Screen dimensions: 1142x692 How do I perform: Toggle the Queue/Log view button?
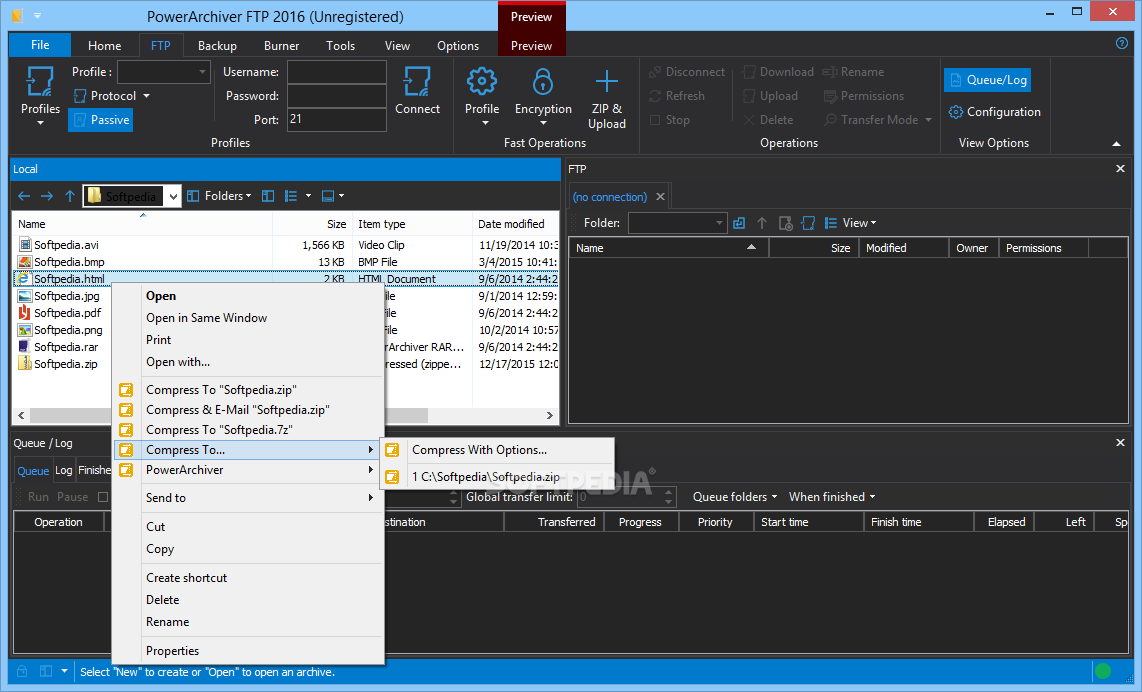tap(988, 80)
